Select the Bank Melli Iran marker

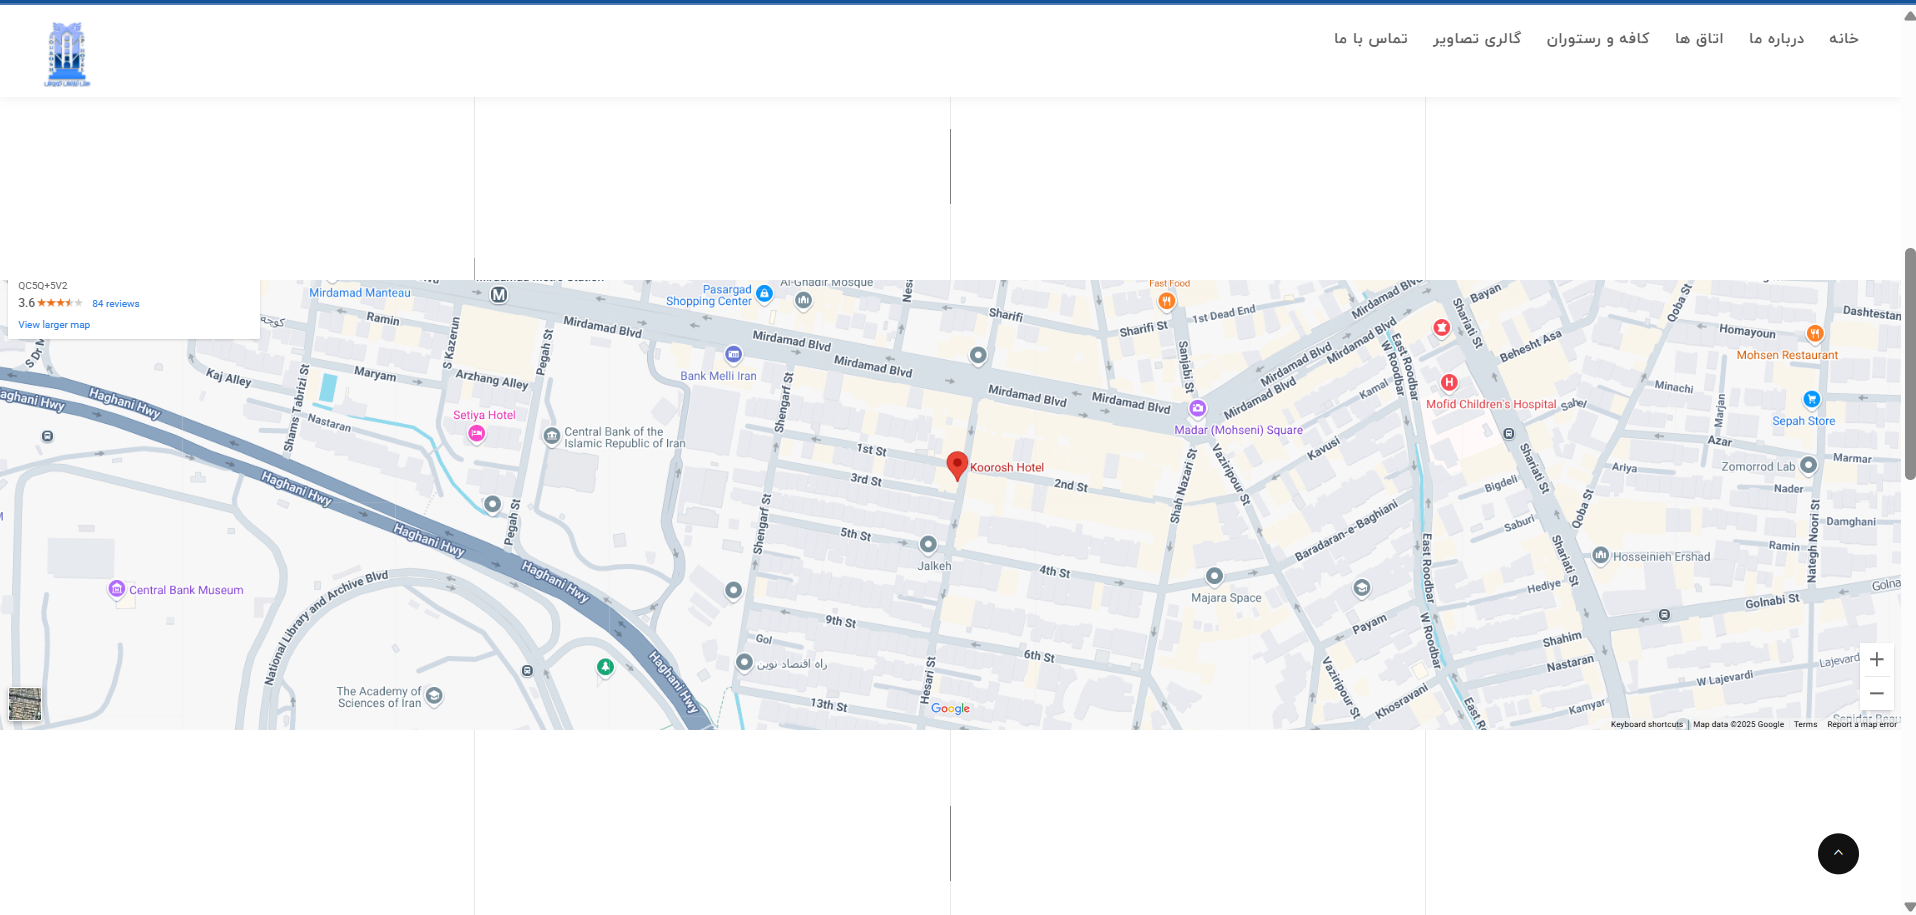[x=734, y=355]
